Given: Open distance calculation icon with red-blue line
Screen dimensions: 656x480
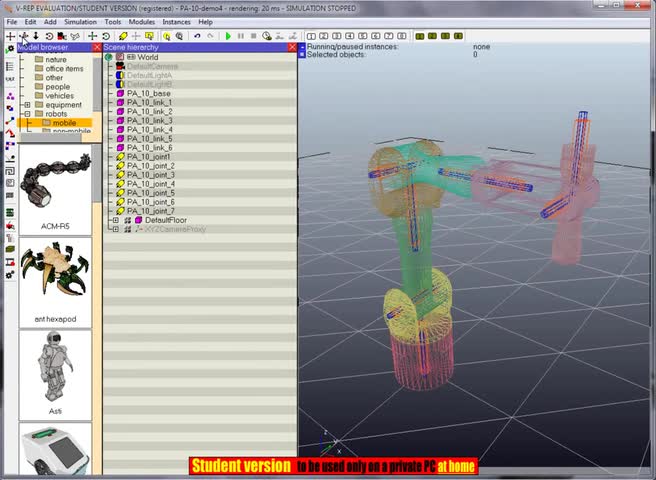Looking at the screenshot, I should point(10,121).
